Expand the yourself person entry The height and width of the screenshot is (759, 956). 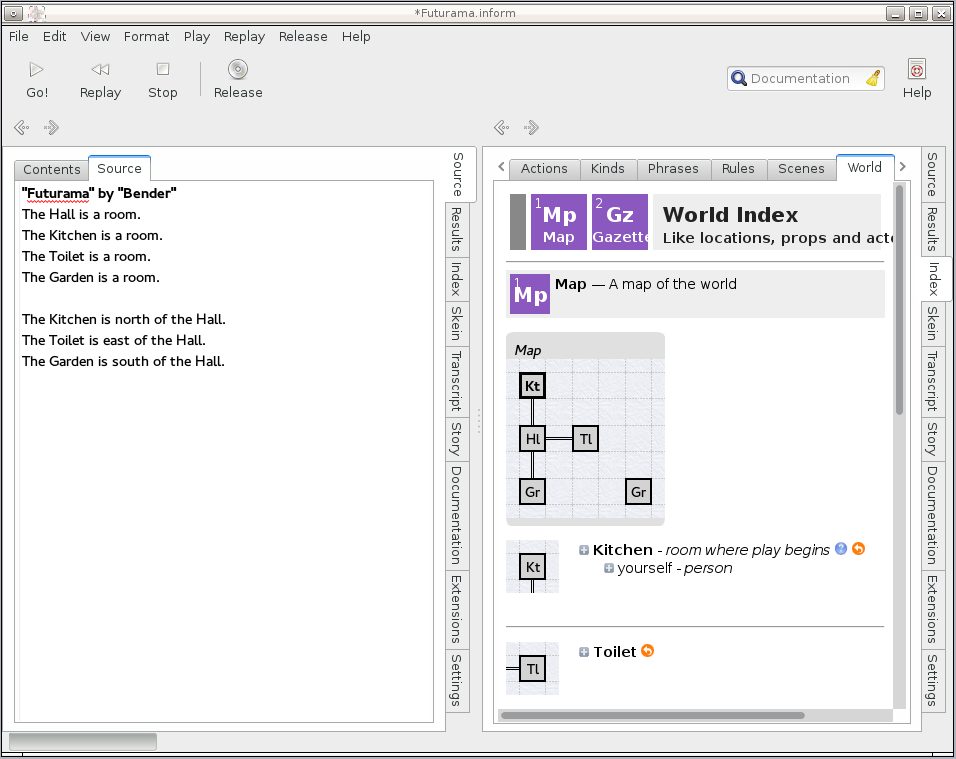608,568
